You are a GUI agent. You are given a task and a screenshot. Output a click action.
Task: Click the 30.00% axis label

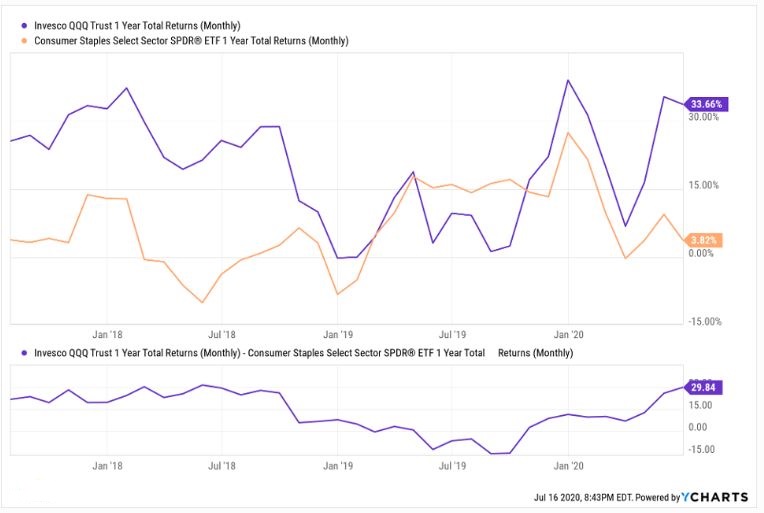tap(704, 117)
